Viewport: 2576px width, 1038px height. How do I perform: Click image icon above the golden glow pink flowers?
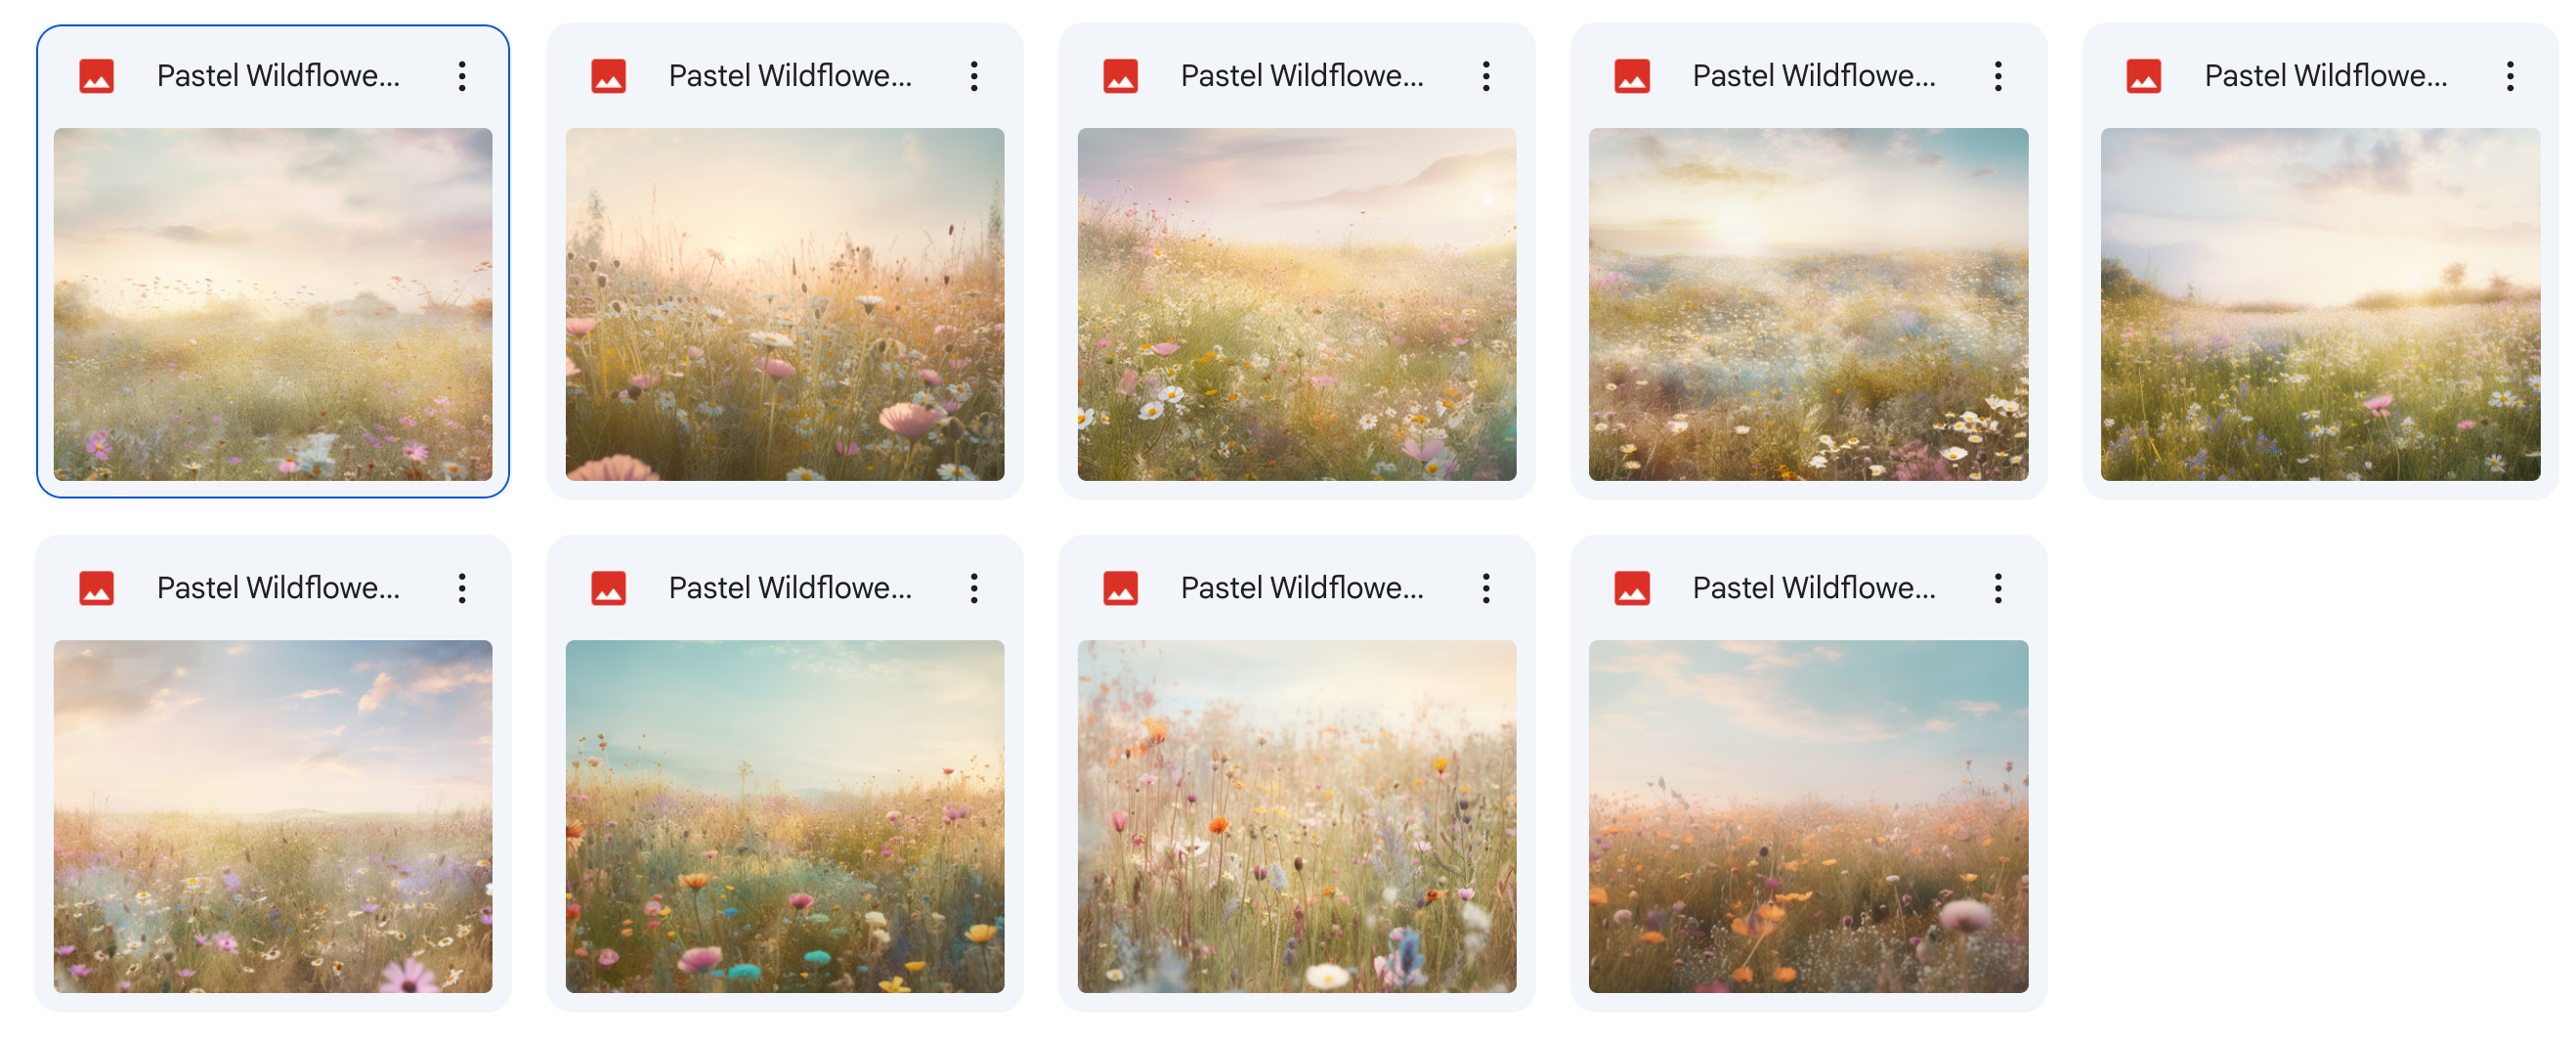coord(609,76)
